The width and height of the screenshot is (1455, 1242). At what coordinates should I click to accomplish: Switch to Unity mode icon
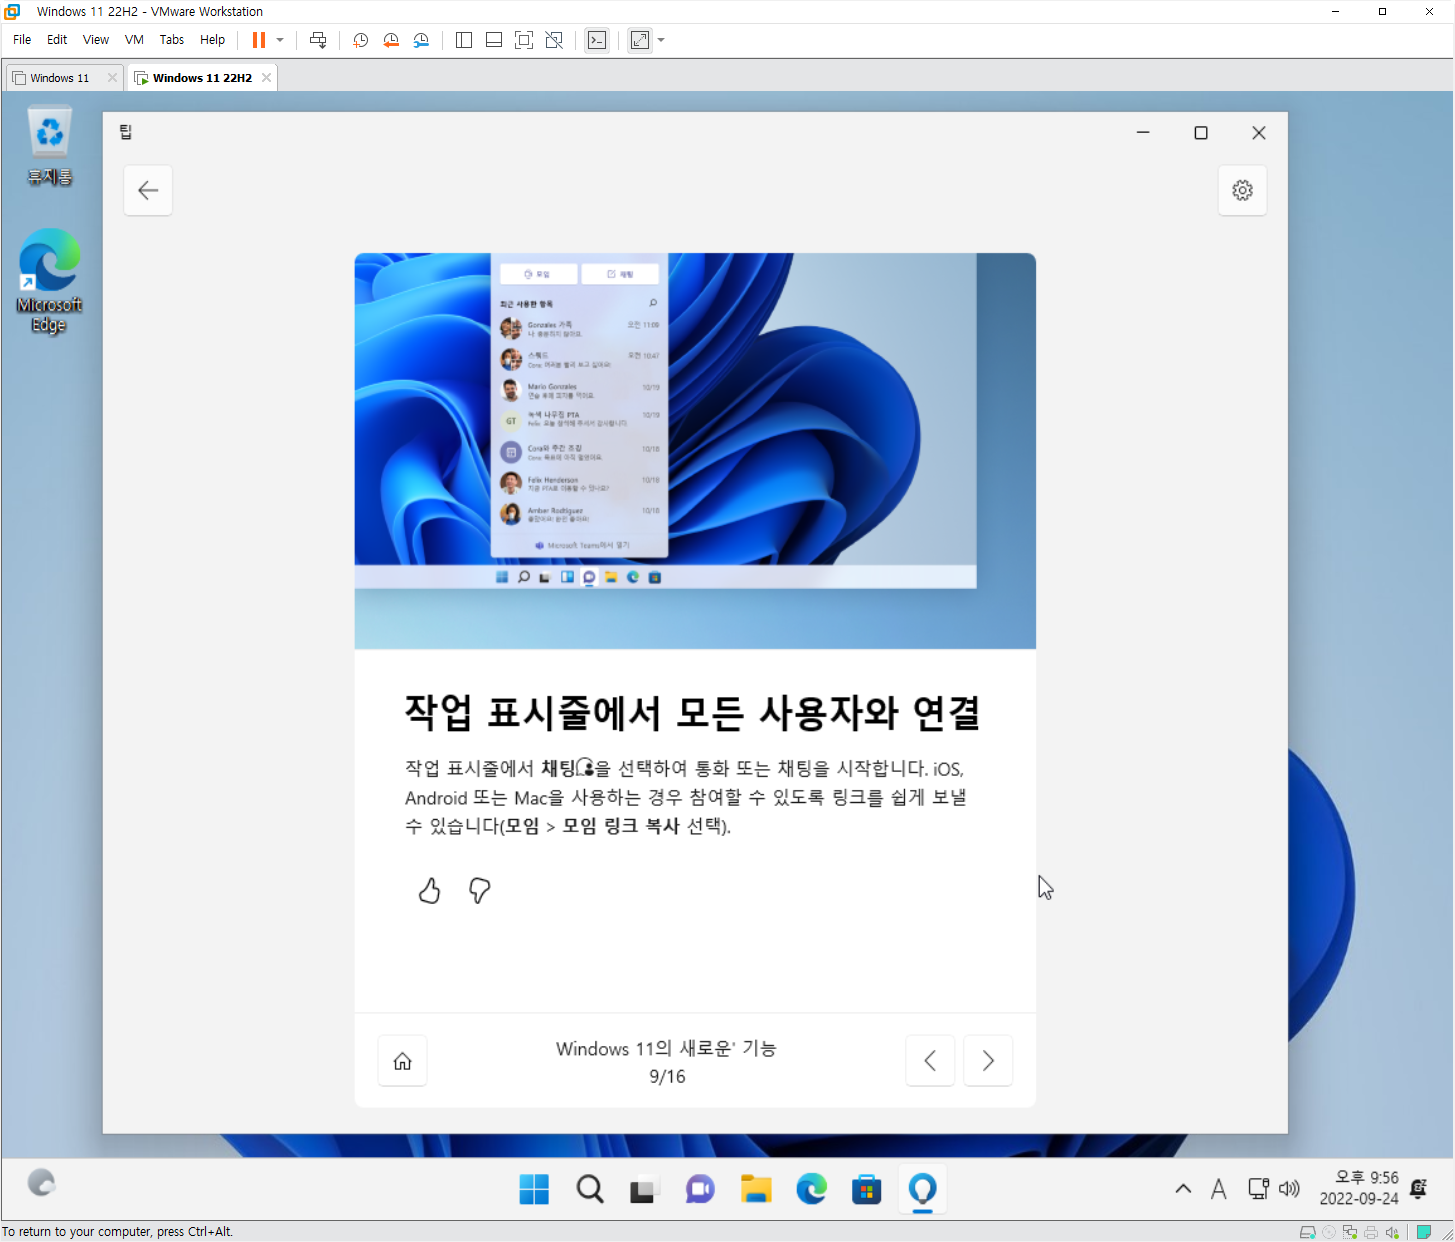tap(554, 40)
